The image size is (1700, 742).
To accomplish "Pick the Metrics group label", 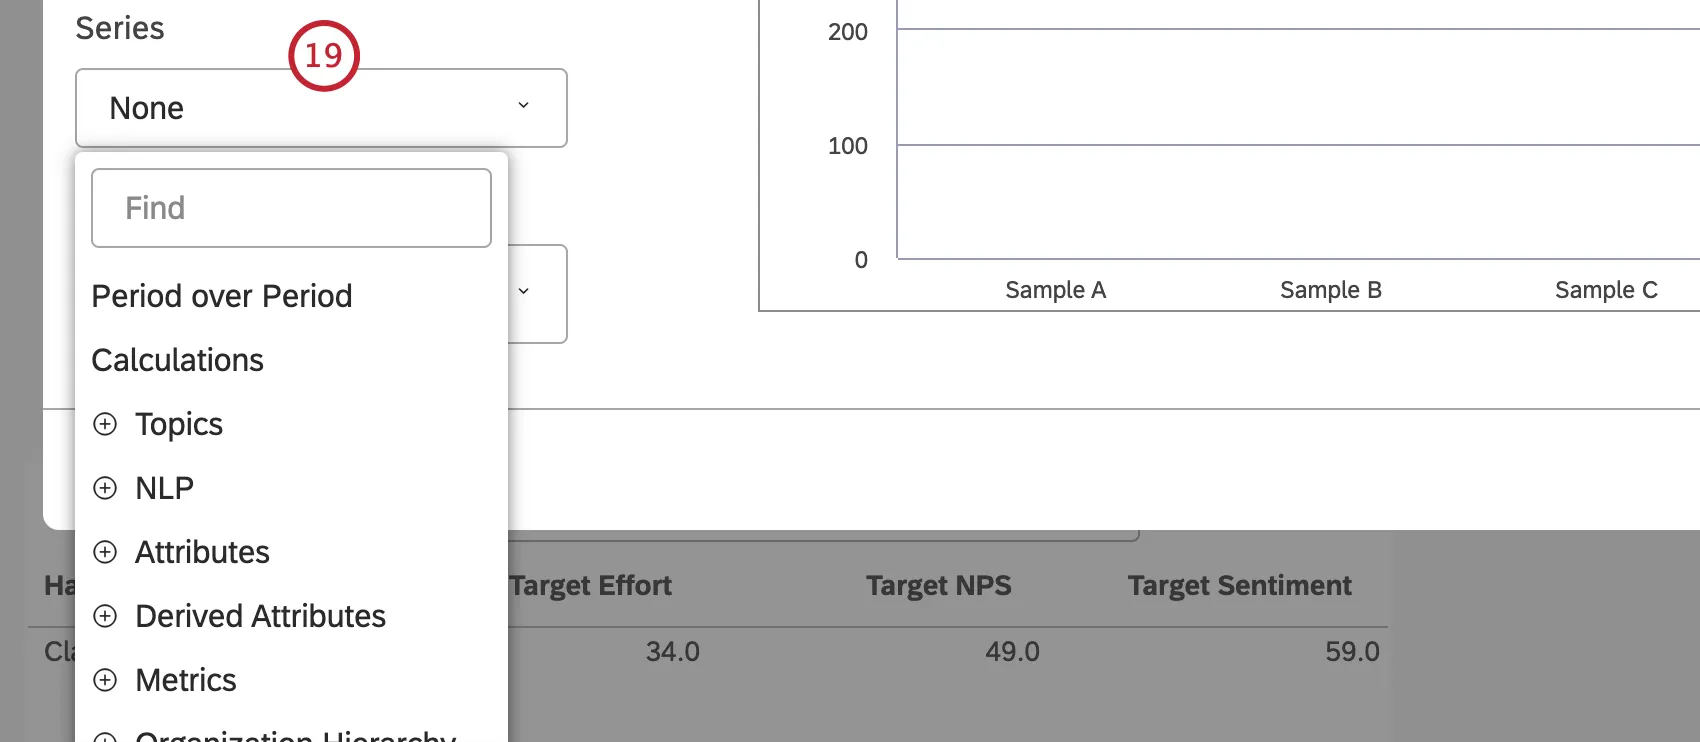I will [186, 680].
